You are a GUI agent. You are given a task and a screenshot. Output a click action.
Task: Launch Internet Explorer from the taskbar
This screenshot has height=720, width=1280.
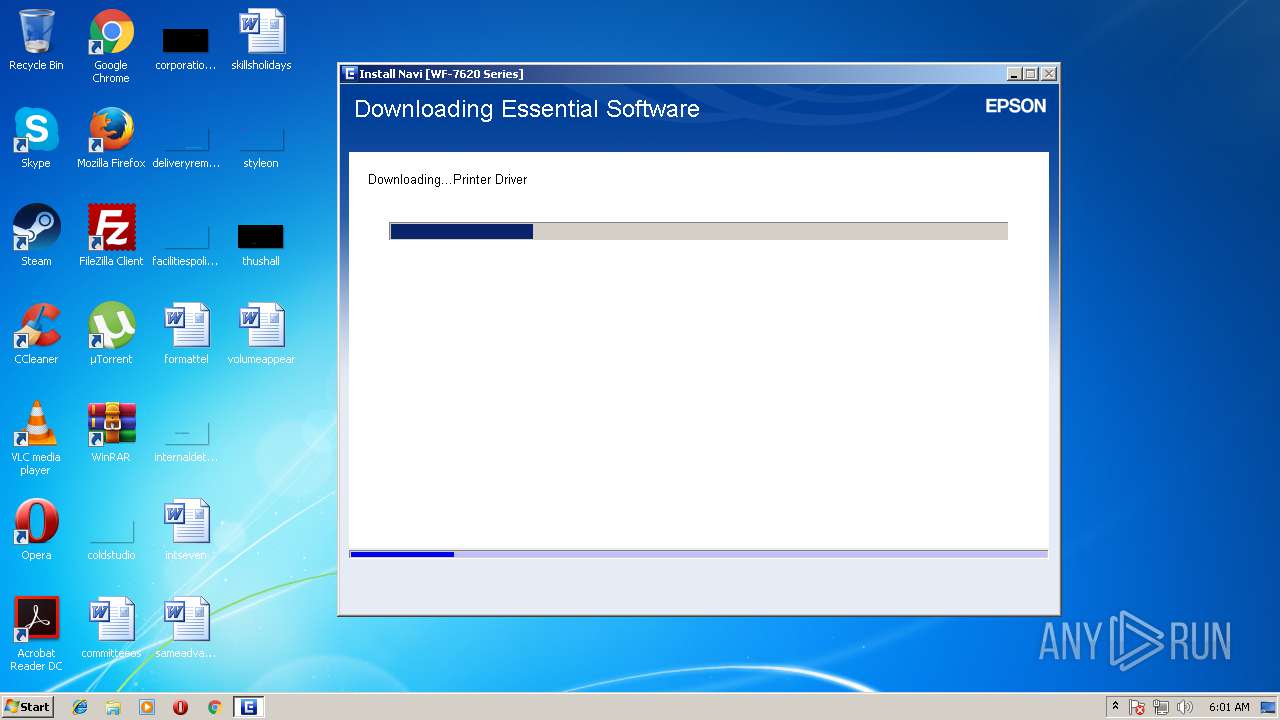tap(80, 707)
